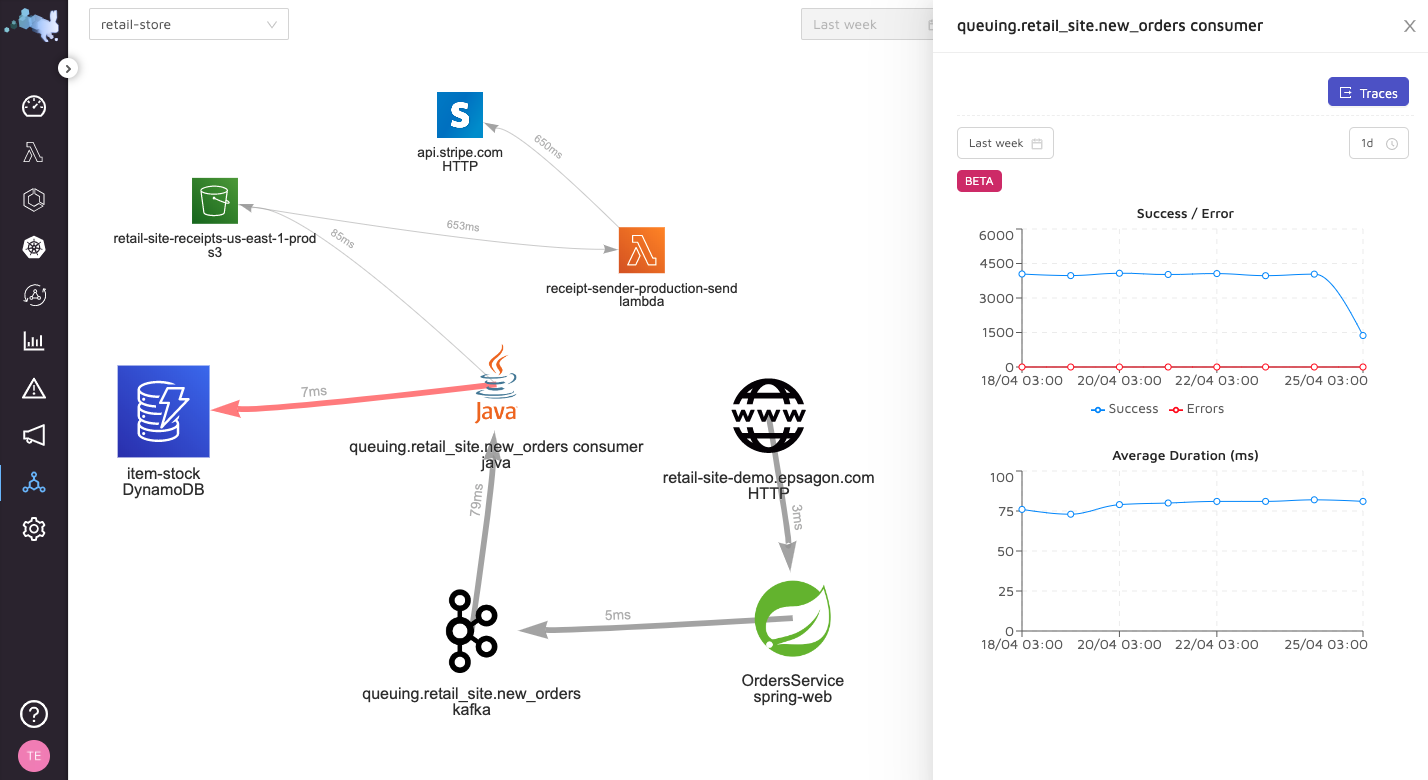Screen dimensions: 1428x780
Task: Click the 653ms edge label
Action: [463, 226]
